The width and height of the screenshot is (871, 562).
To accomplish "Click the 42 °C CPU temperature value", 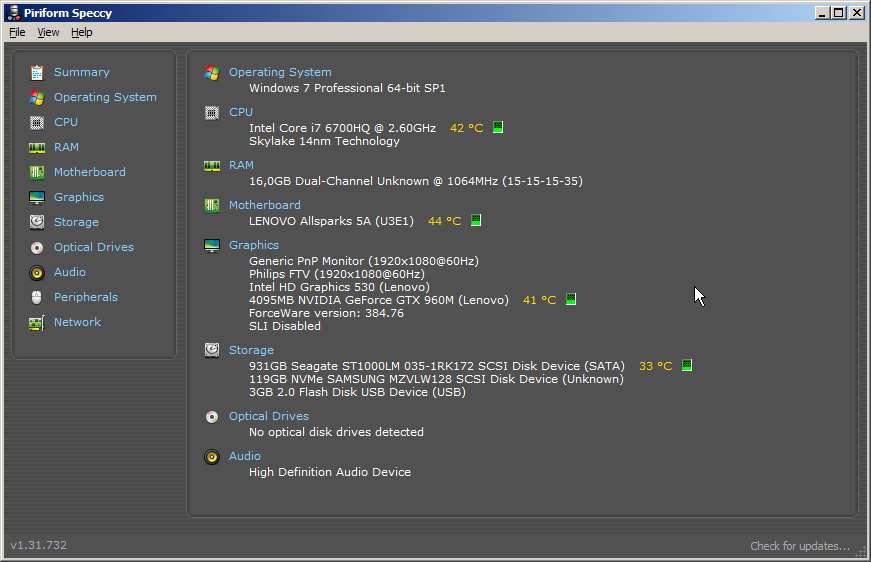I will pyautogui.click(x=467, y=128).
